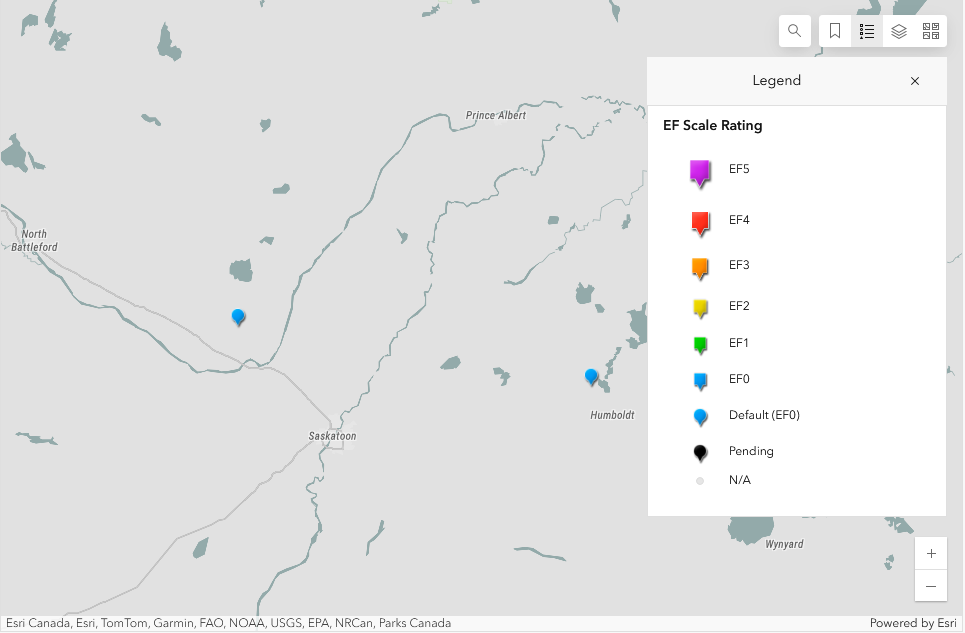Screen dimensions: 965x633
Task: Click the 'EF1' legend label
Action: pyautogui.click(x=739, y=343)
